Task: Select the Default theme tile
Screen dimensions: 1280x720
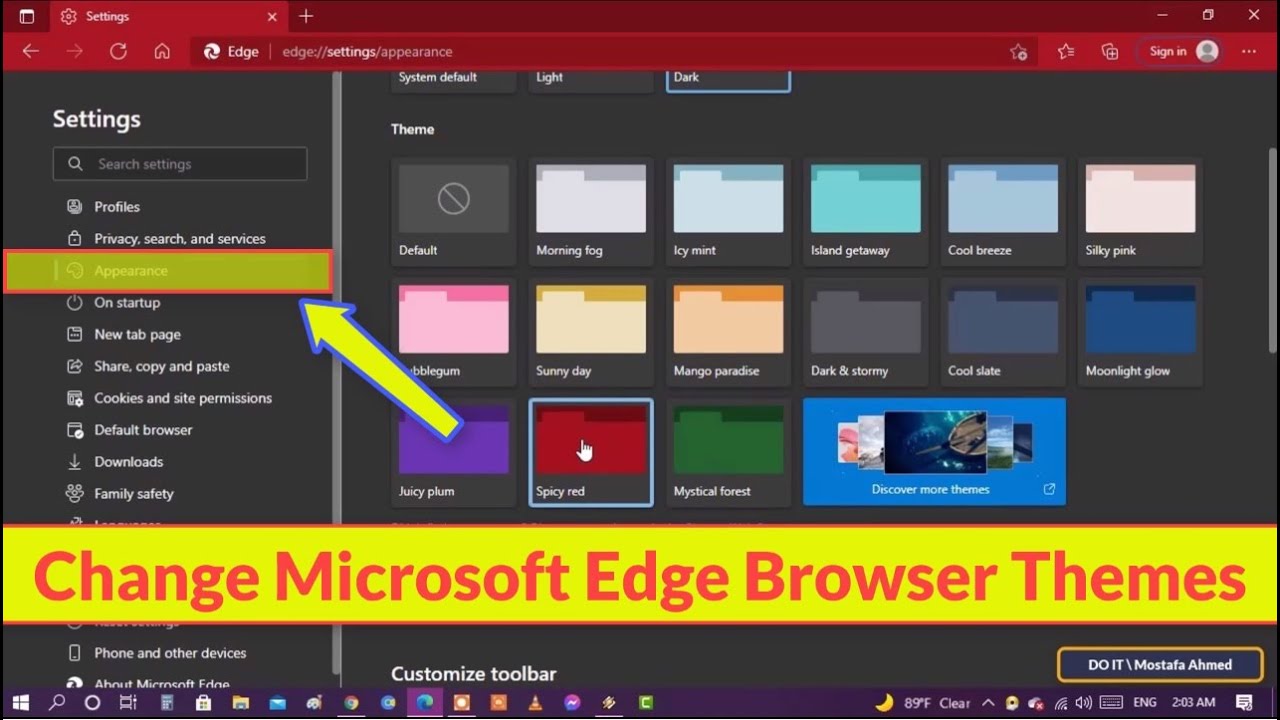Action: coord(453,211)
